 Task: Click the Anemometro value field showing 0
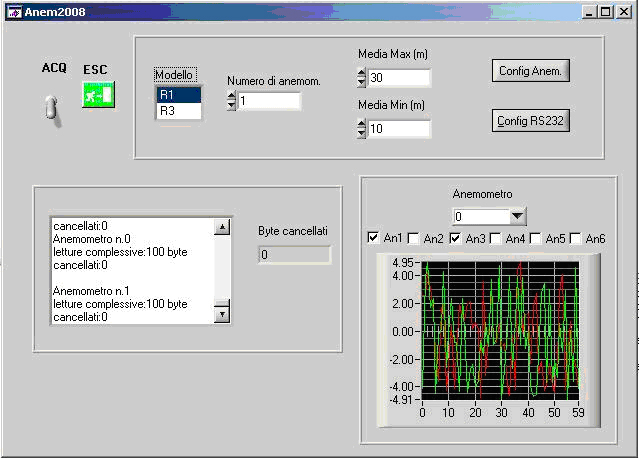point(481,216)
